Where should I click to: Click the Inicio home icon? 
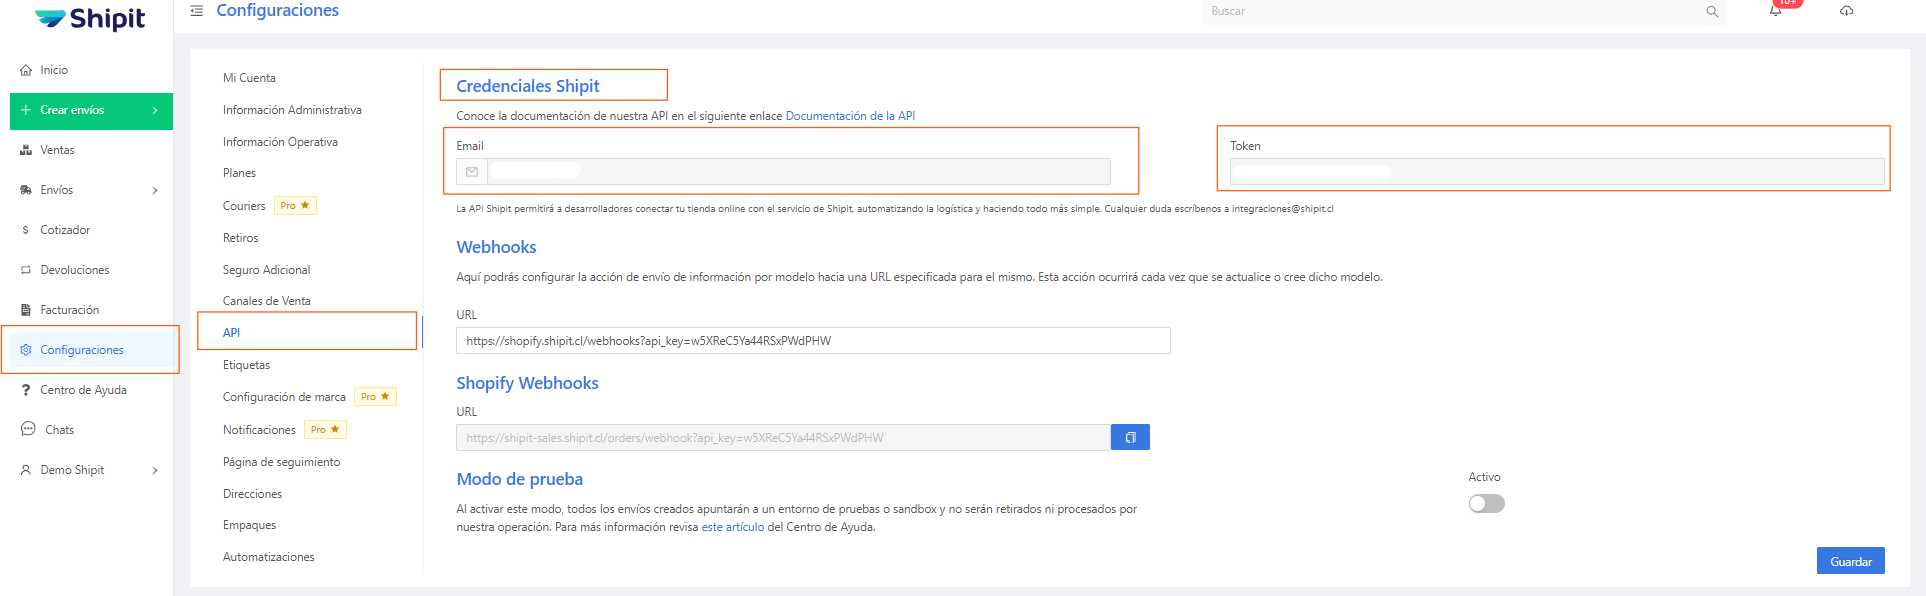[26, 70]
